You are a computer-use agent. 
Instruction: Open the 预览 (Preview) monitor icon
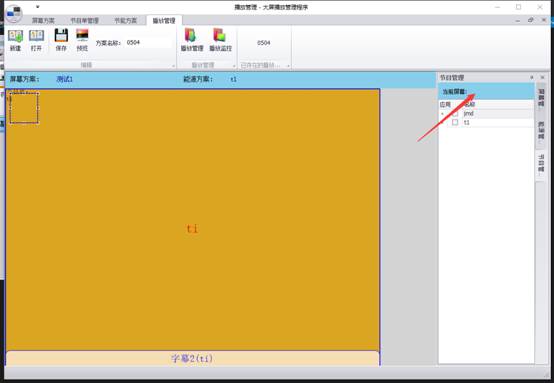(x=82, y=40)
